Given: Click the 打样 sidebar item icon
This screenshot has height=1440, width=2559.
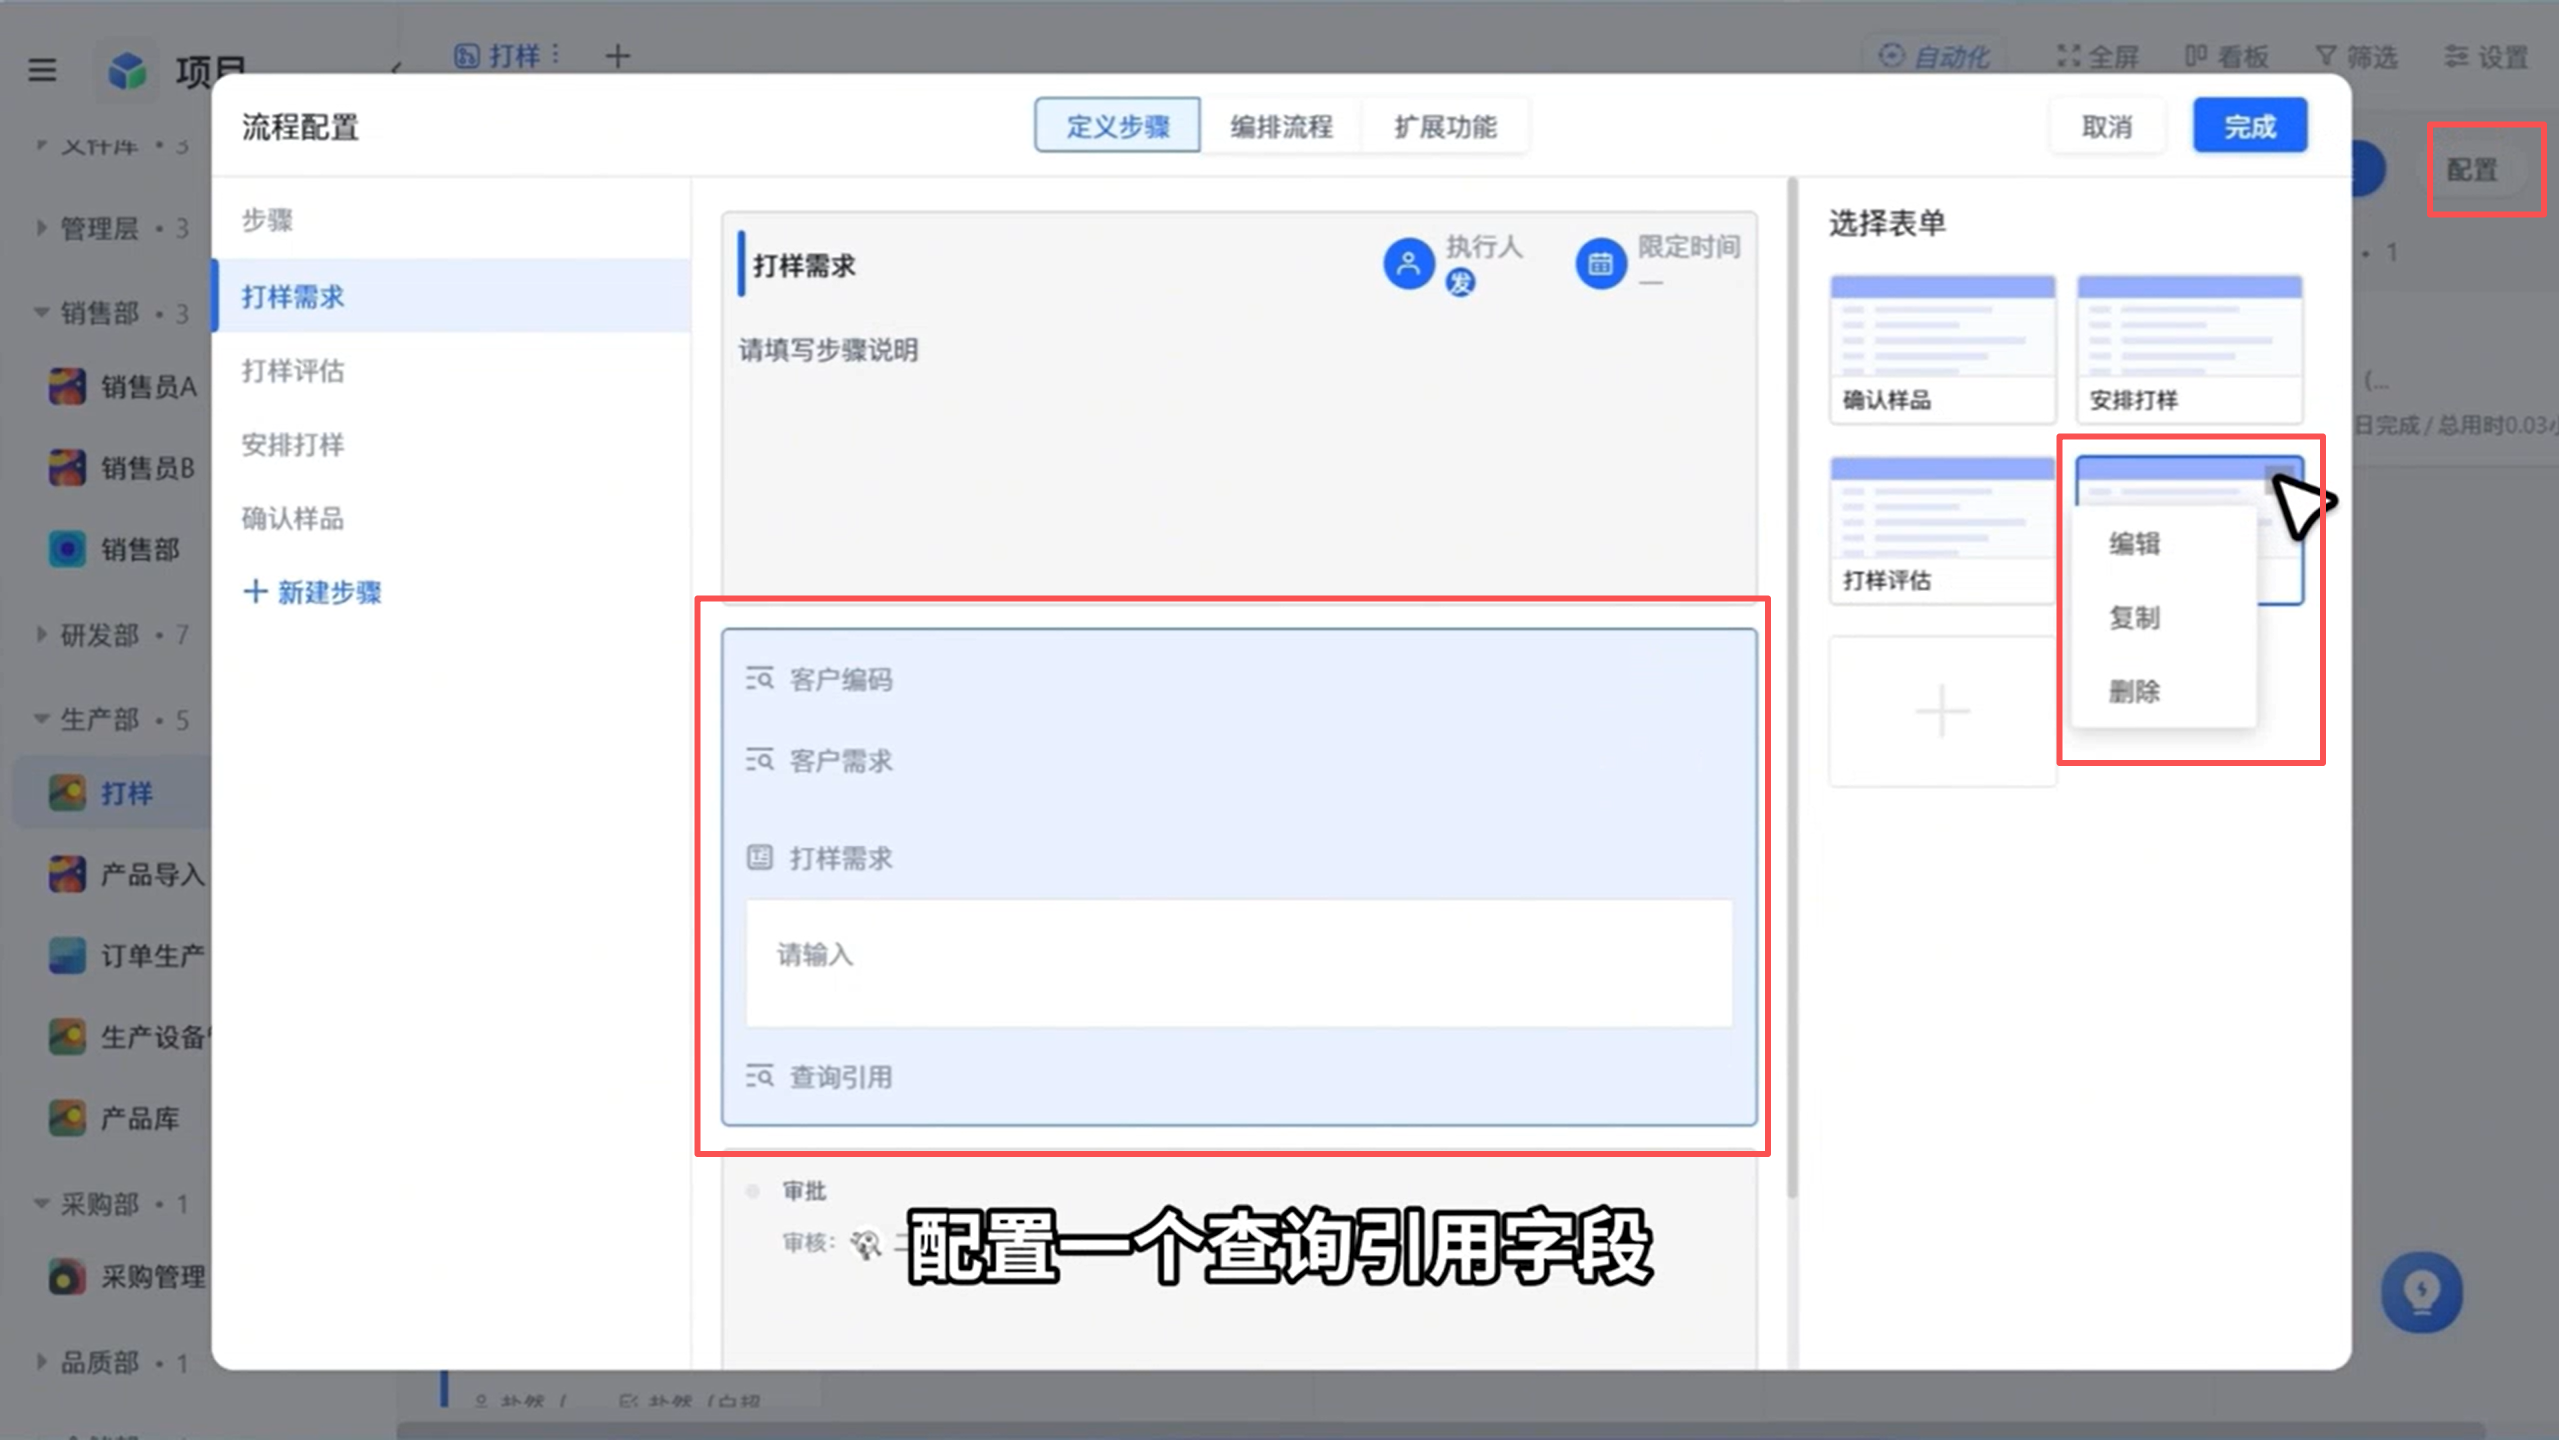Looking at the screenshot, I should pos(67,792).
